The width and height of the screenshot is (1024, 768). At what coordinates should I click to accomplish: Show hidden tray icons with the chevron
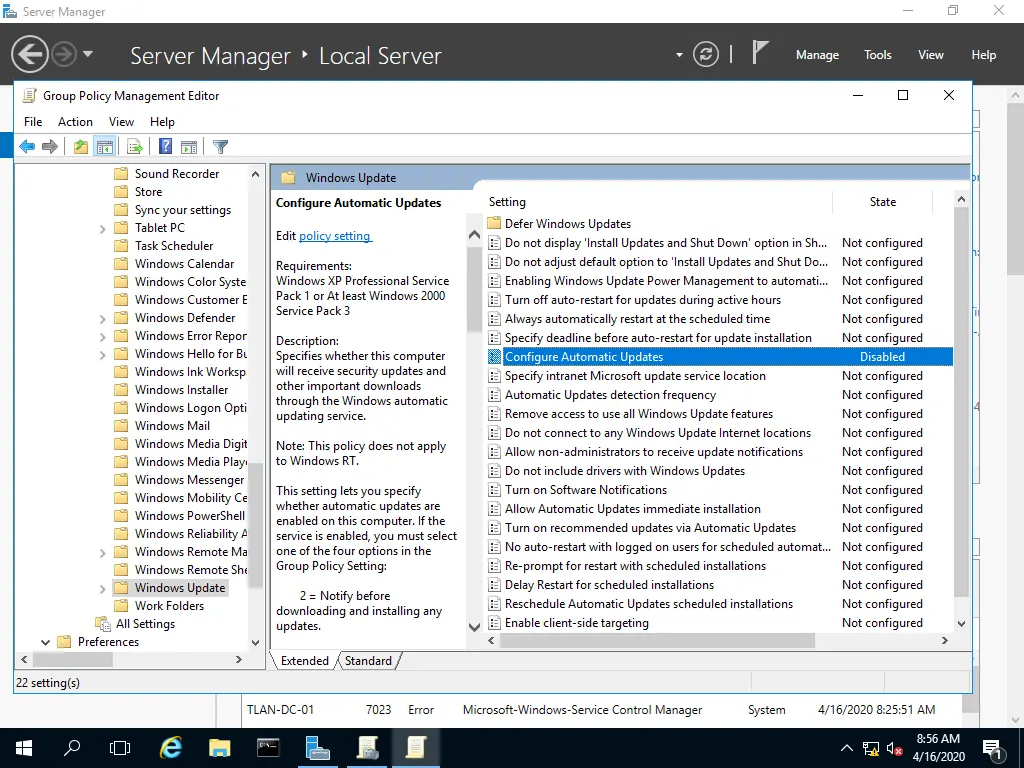(846, 748)
